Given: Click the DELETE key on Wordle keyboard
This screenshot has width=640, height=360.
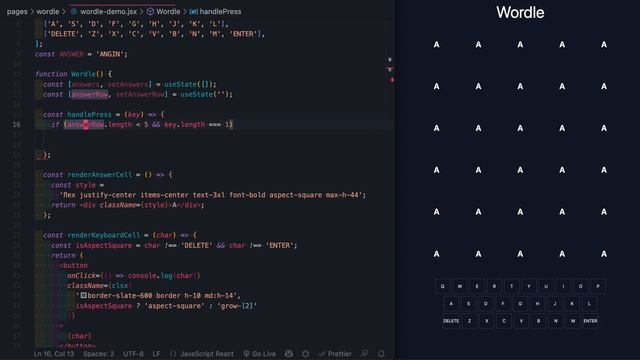Looking at the screenshot, I should (451, 321).
